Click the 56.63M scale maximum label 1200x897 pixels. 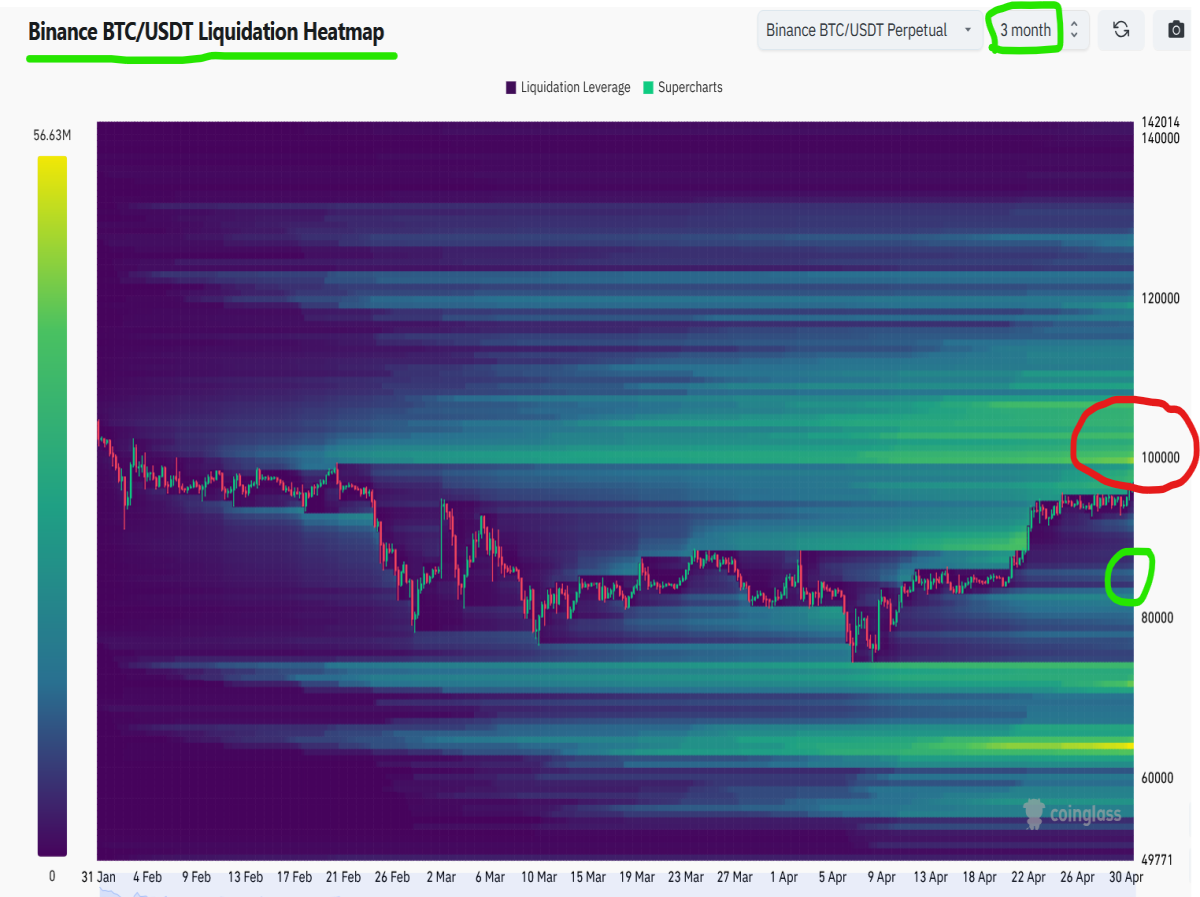coord(51,135)
